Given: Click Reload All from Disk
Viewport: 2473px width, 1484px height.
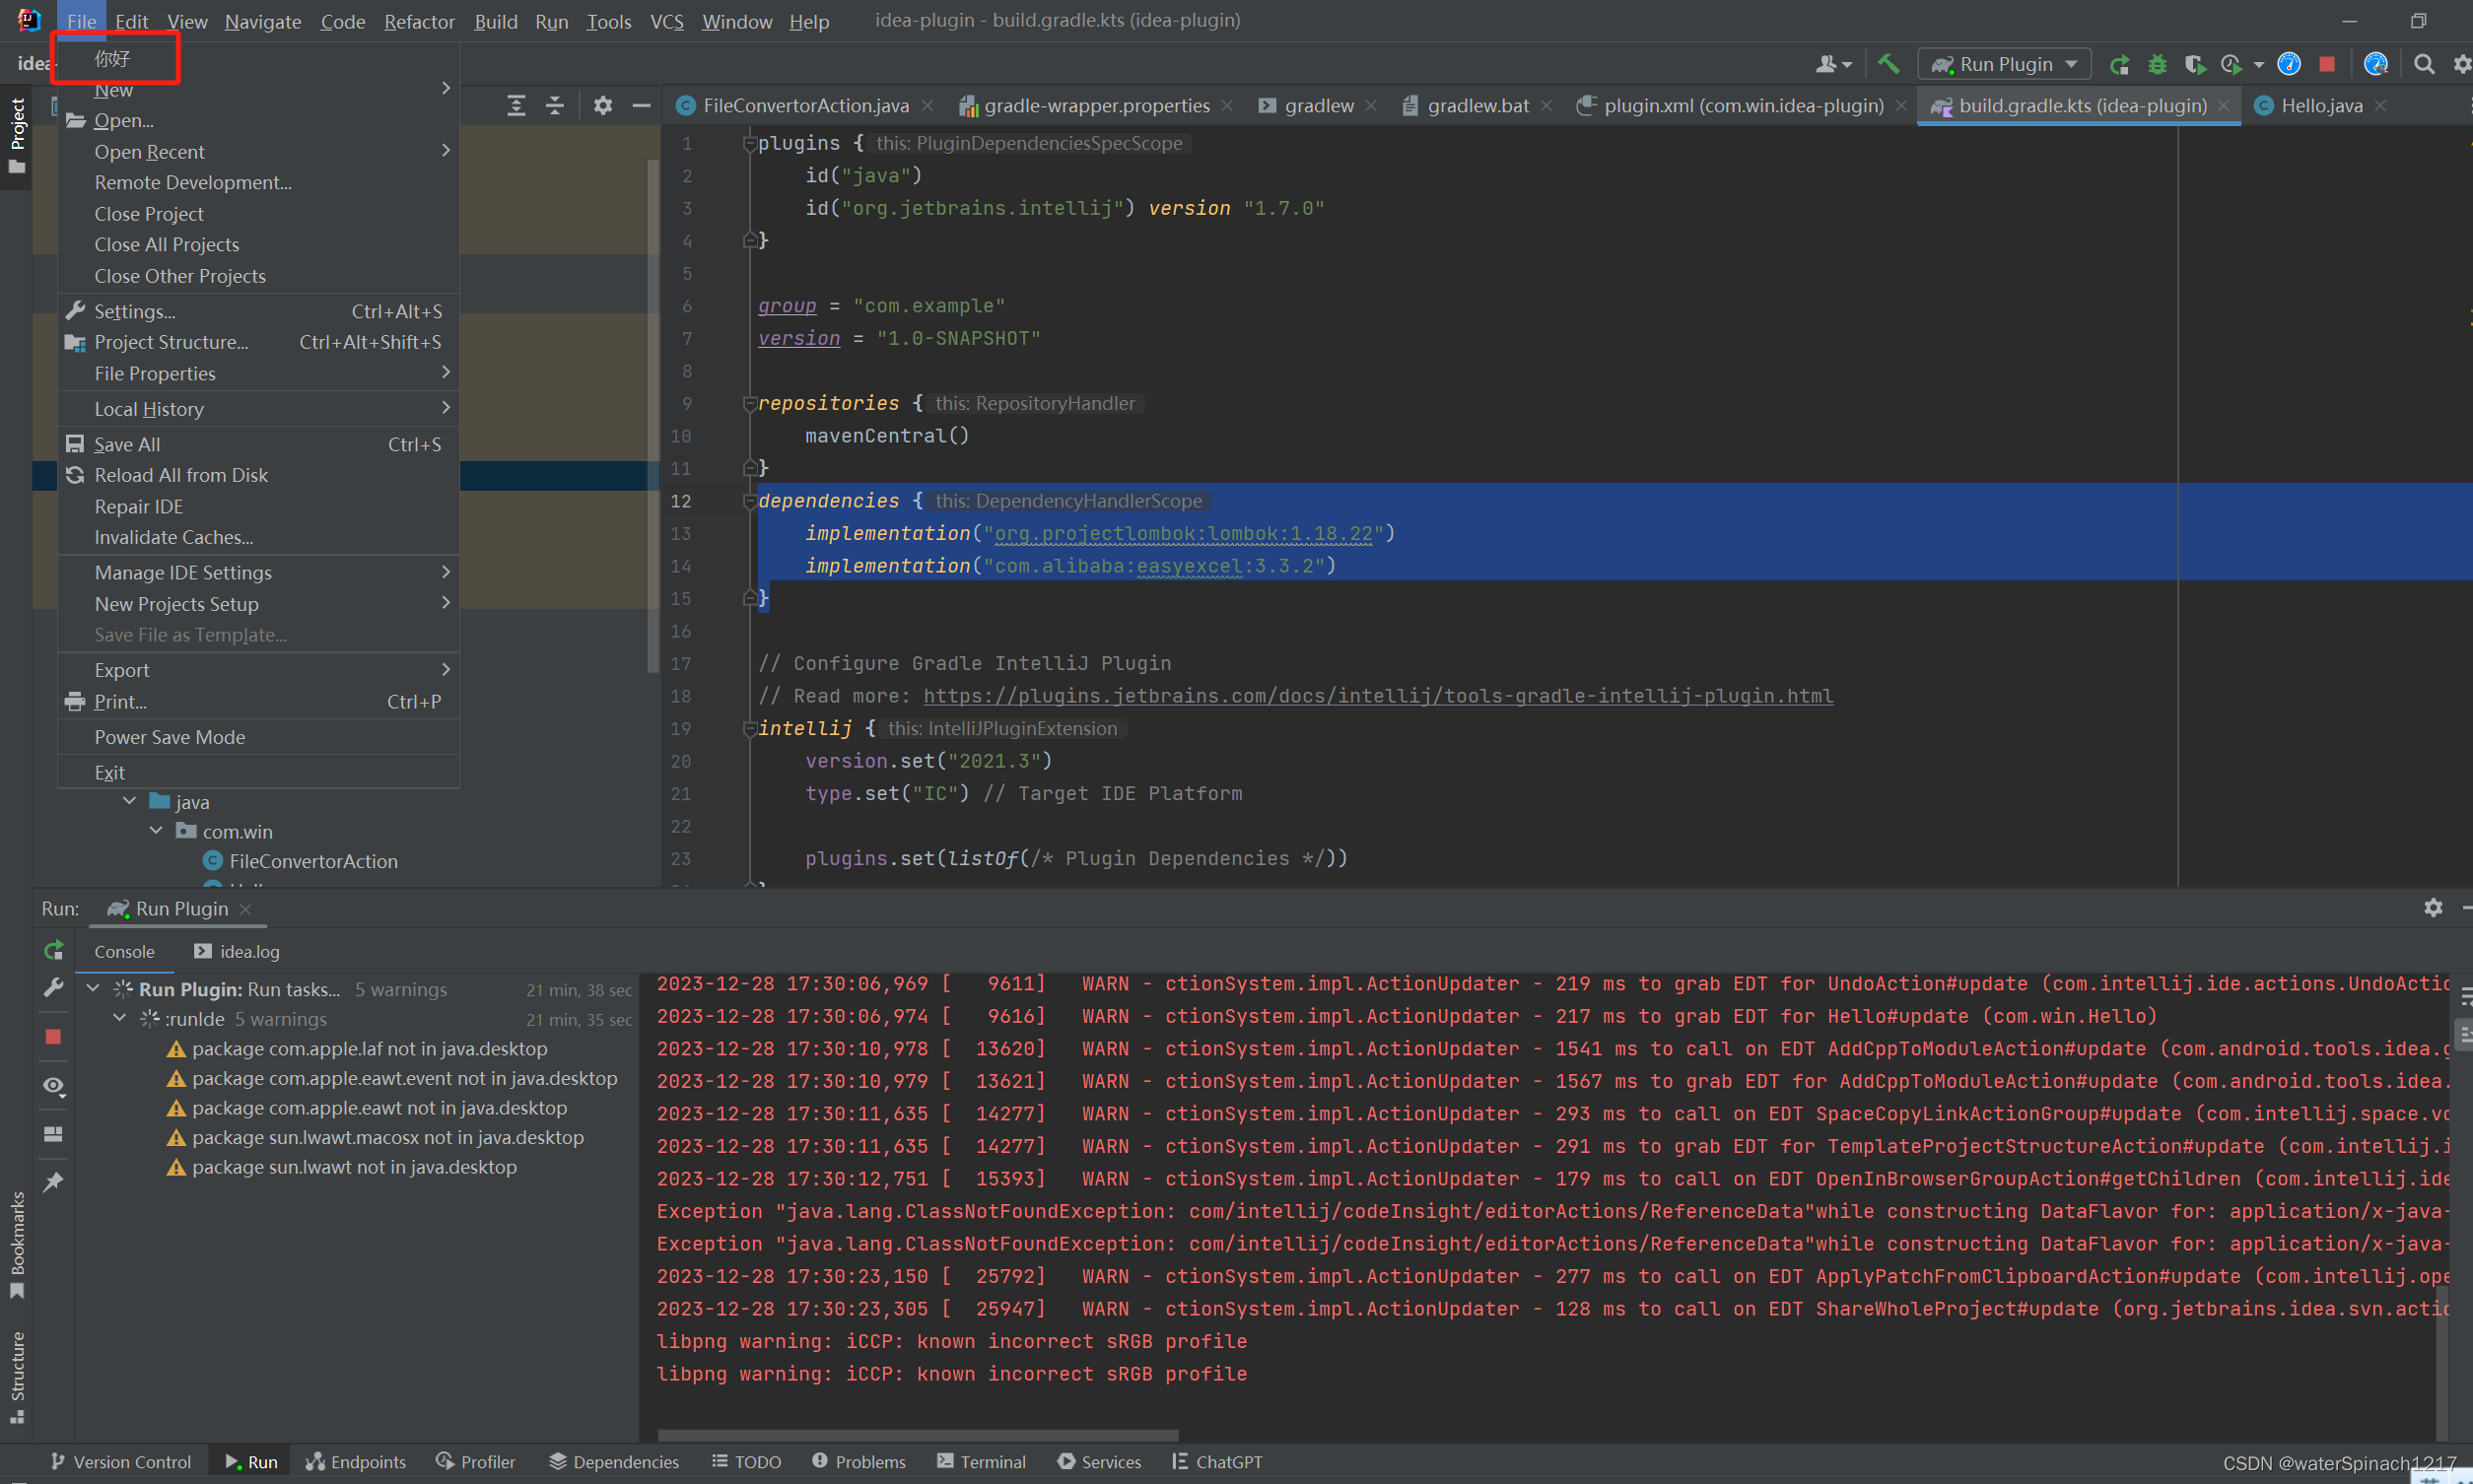Looking at the screenshot, I should click(x=259, y=475).
